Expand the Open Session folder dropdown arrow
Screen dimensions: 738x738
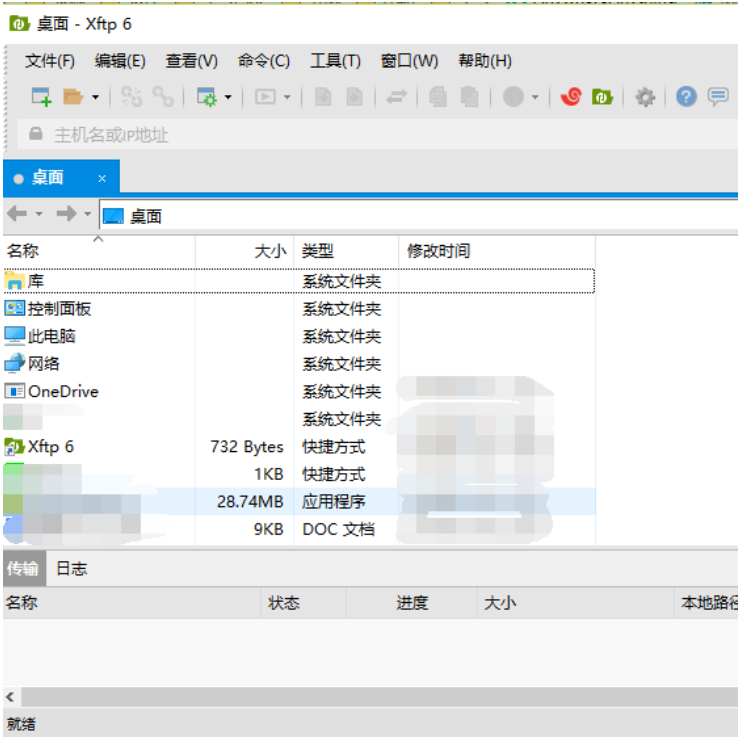point(96,98)
